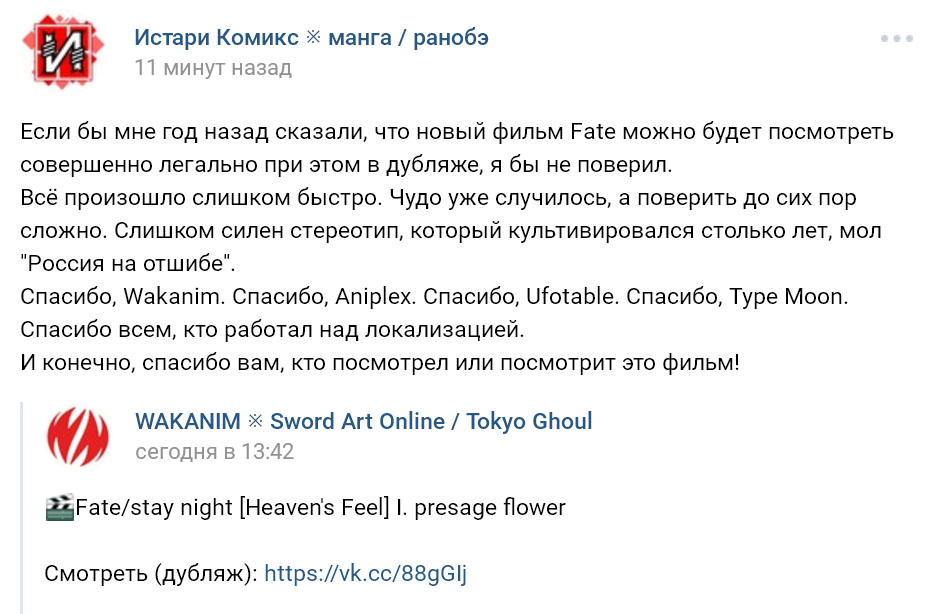Click the 'сегодня в 13:42' repost timestamp
The width and height of the screenshot is (940, 614).
point(215,452)
